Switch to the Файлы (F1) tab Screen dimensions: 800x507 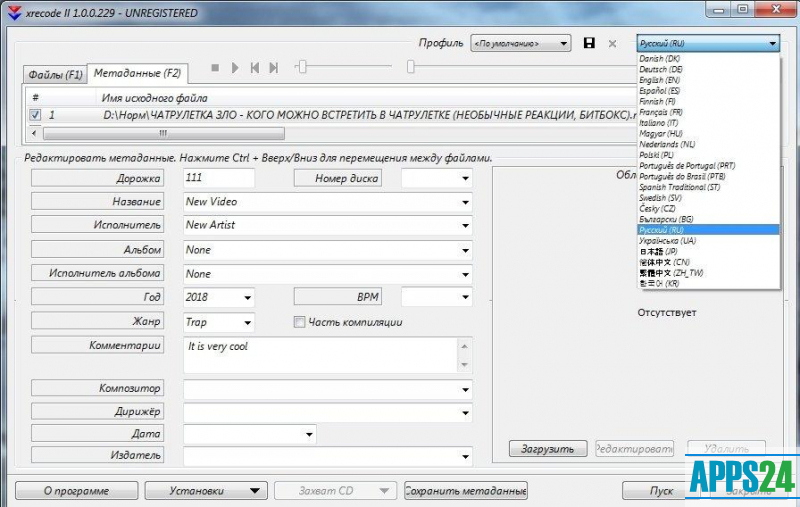tap(55, 74)
